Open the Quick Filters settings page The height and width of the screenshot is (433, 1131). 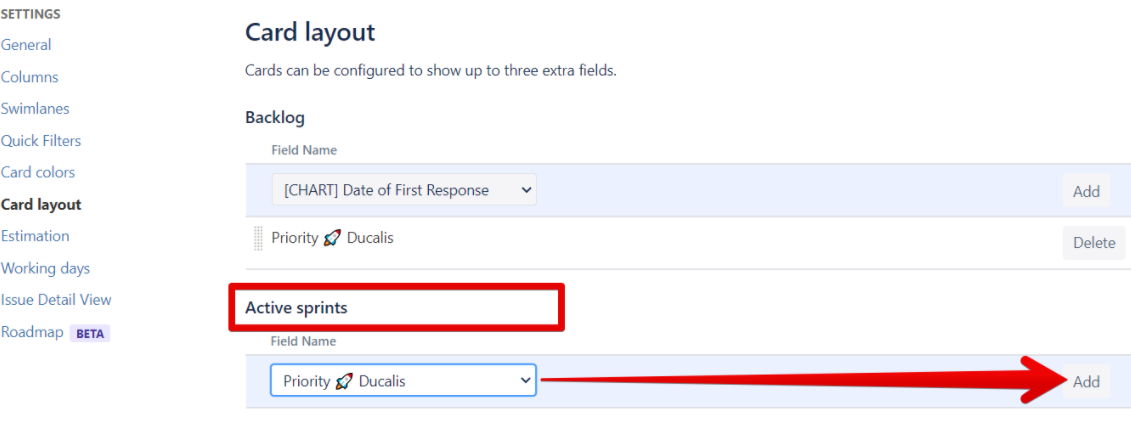tap(41, 141)
